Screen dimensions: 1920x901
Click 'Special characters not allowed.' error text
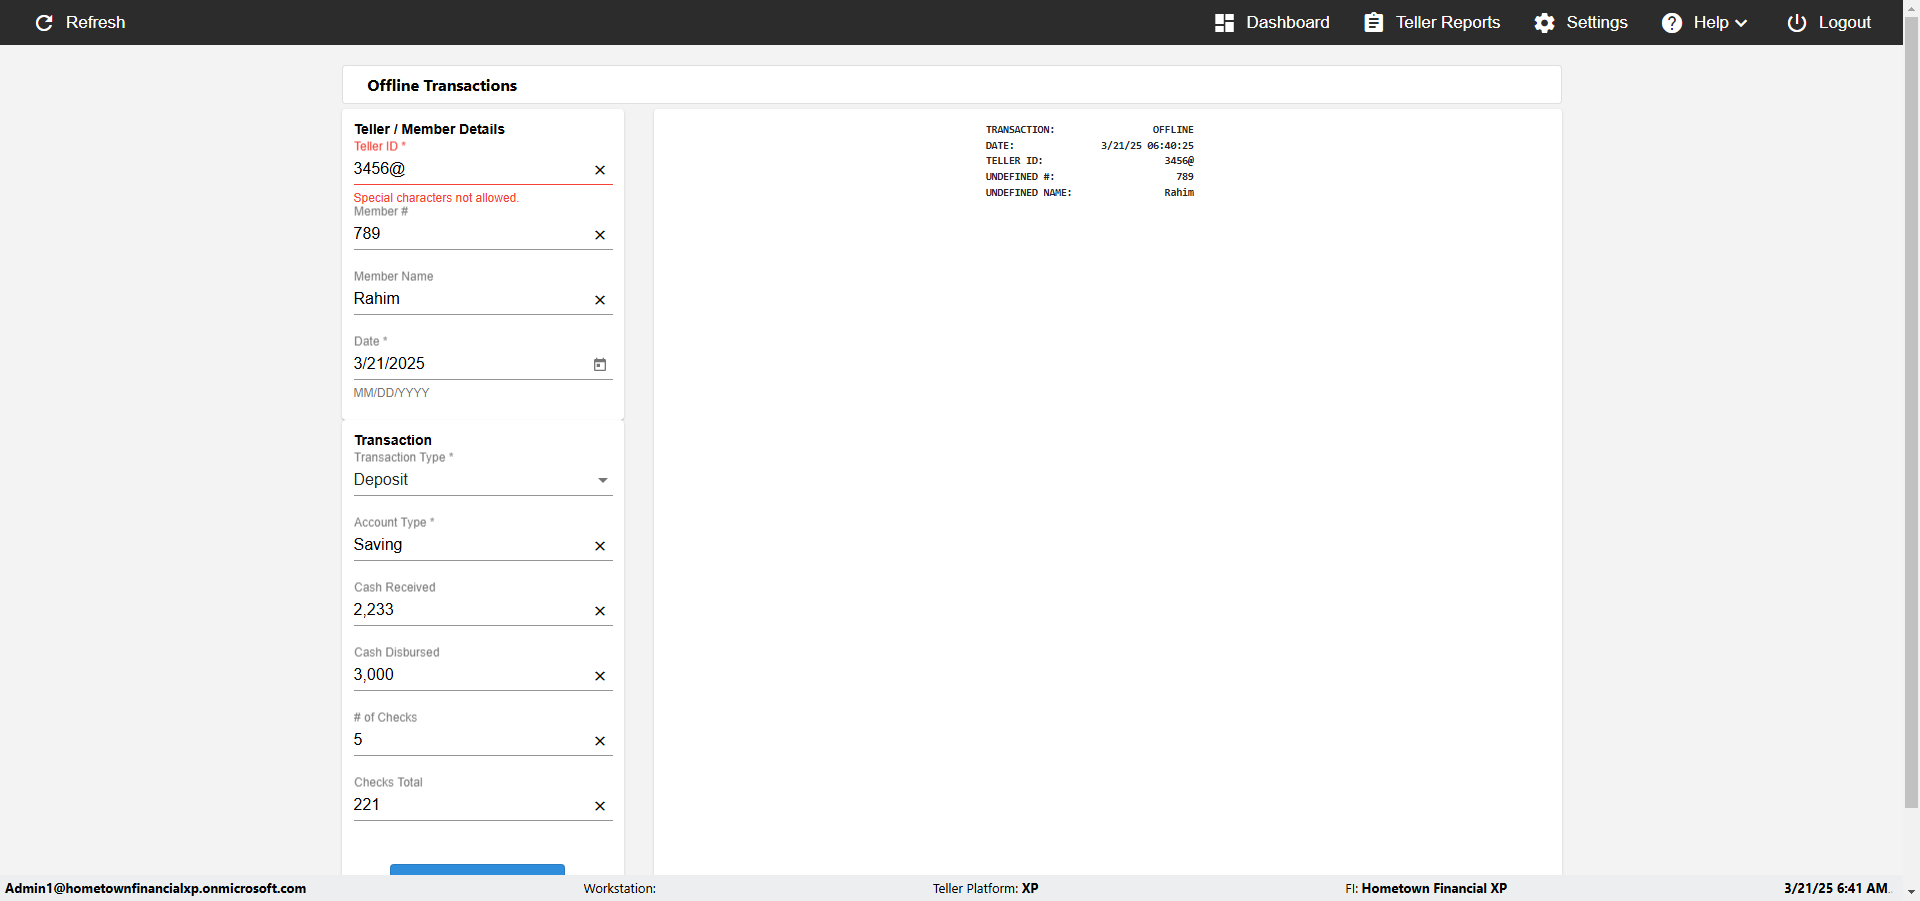[x=436, y=198]
